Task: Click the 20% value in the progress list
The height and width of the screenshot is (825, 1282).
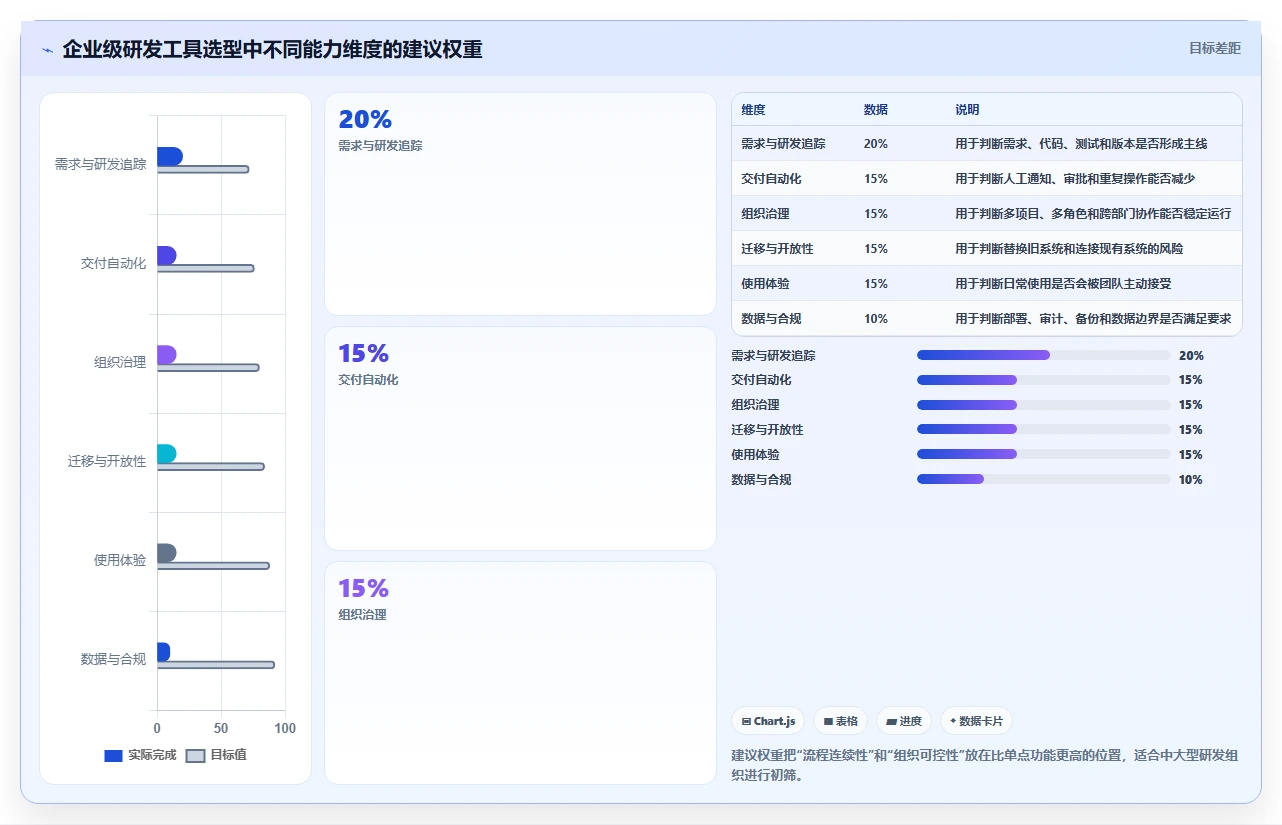Action: (1191, 355)
